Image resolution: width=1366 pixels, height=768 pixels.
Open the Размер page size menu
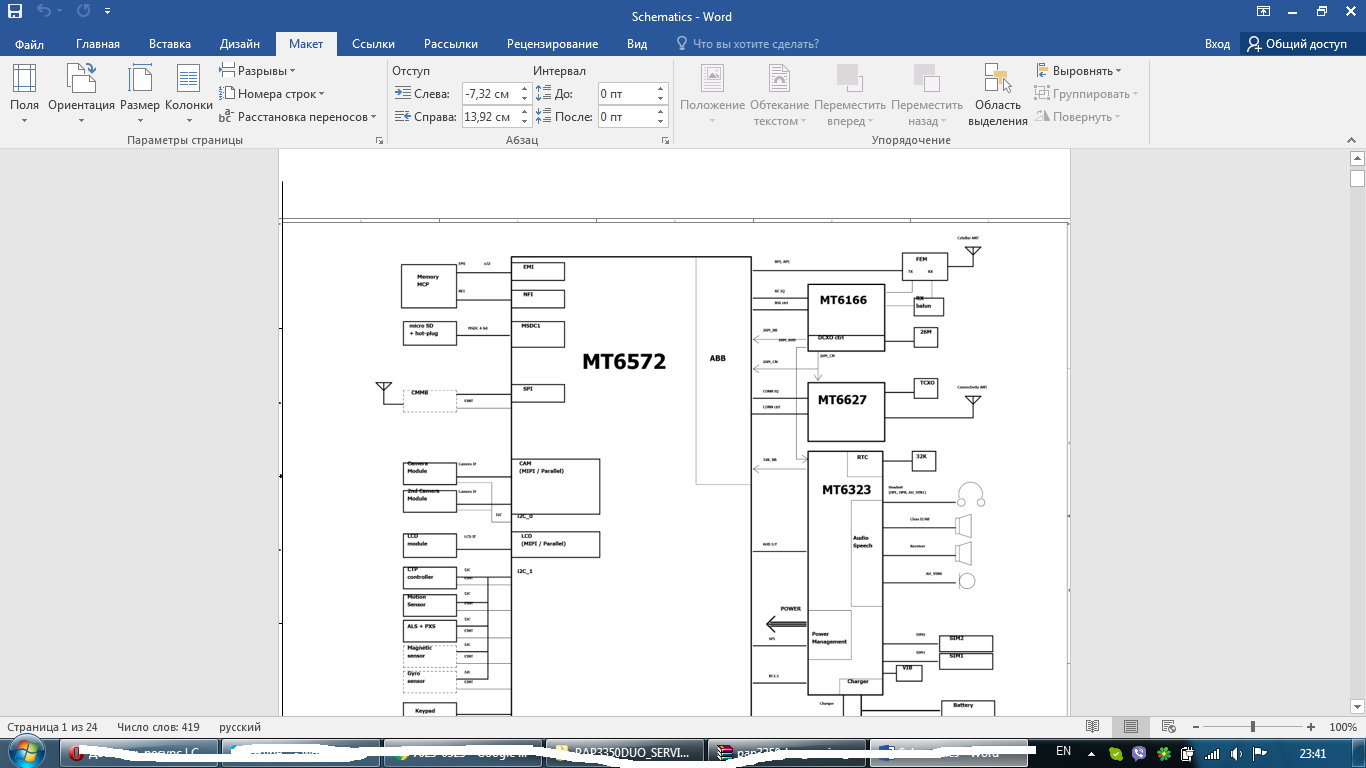(139, 94)
